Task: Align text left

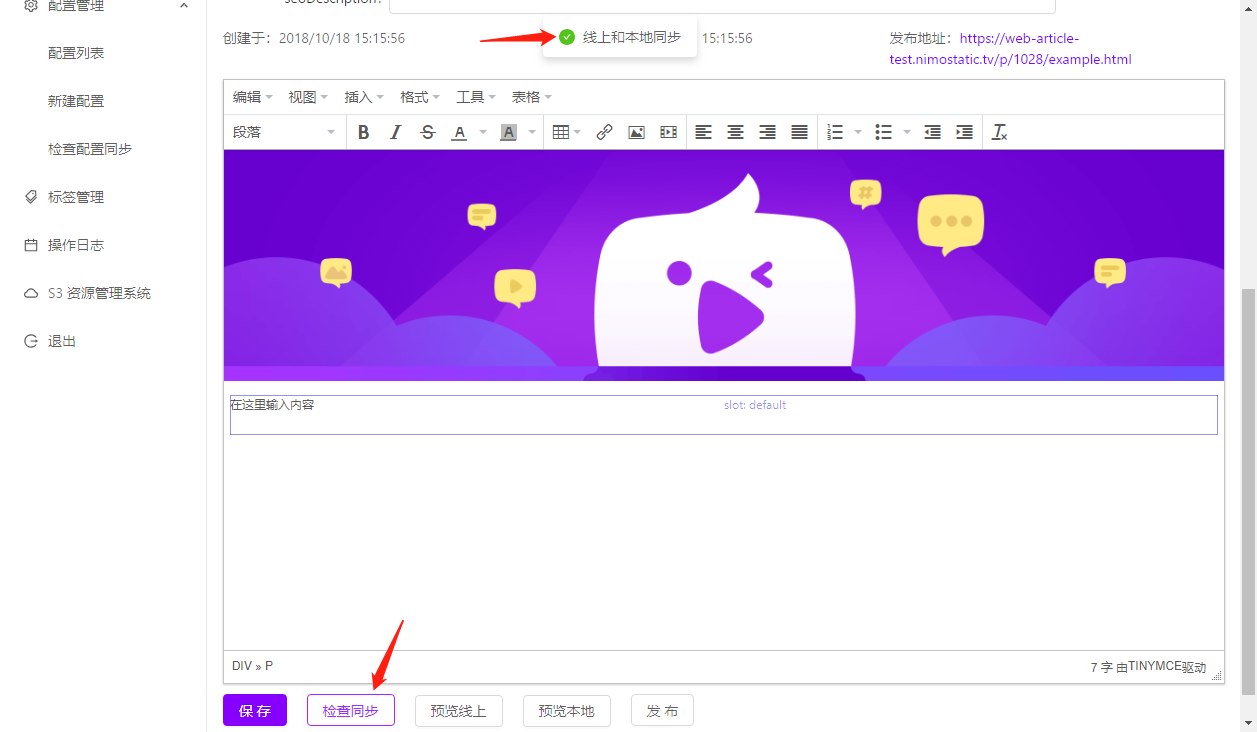Action: pyautogui.click(x=704, y=132)
